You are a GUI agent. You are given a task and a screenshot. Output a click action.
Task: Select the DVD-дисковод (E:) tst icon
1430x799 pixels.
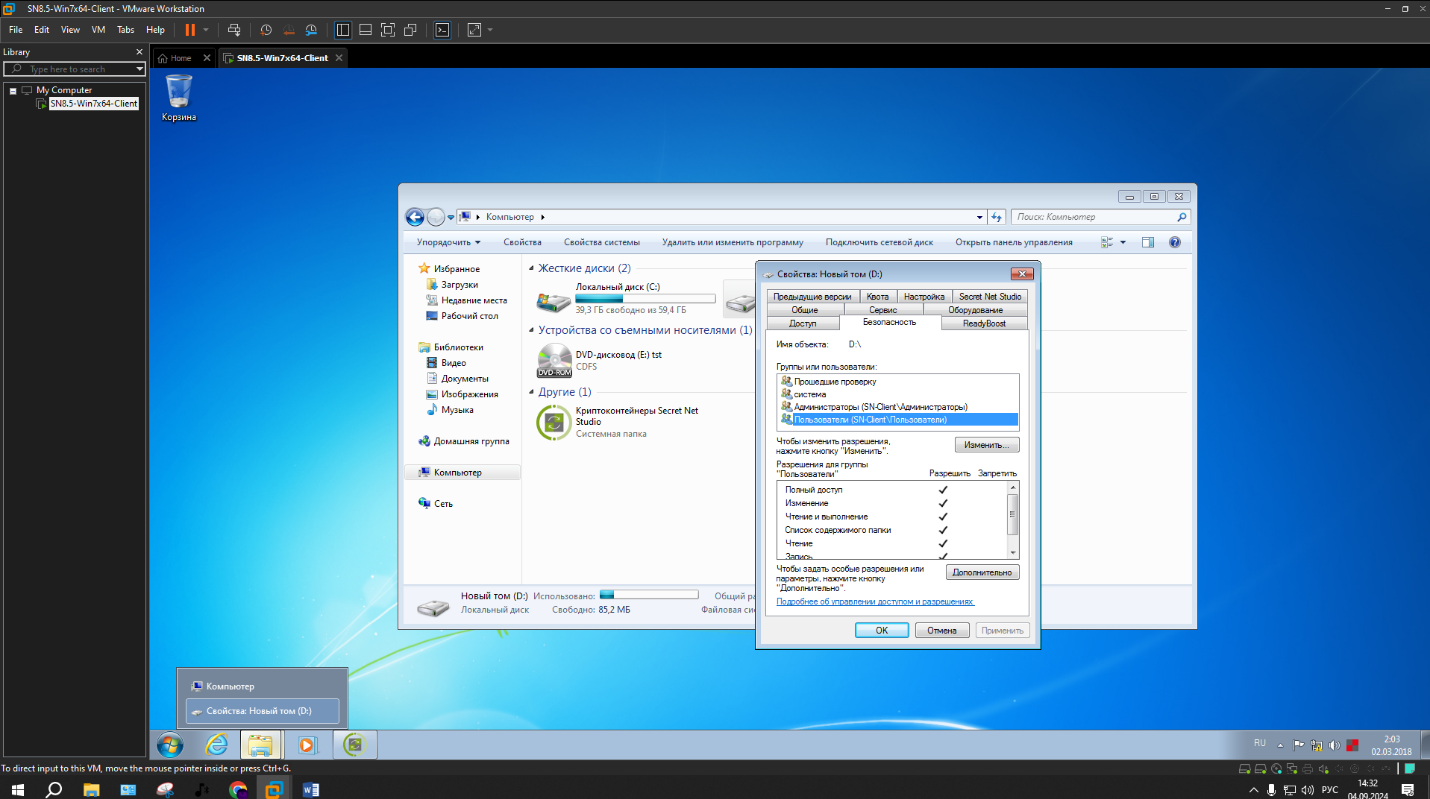click(554, 361)
